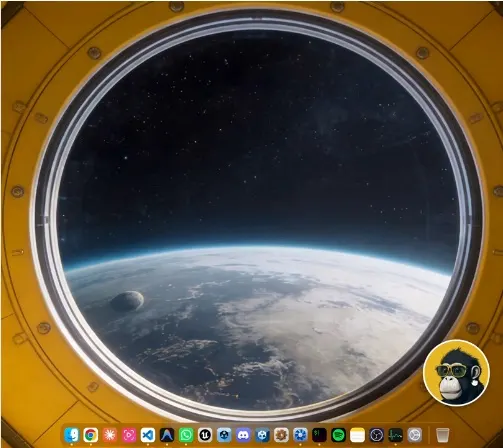Launch Google Chrome from the dock

point(91,435)
